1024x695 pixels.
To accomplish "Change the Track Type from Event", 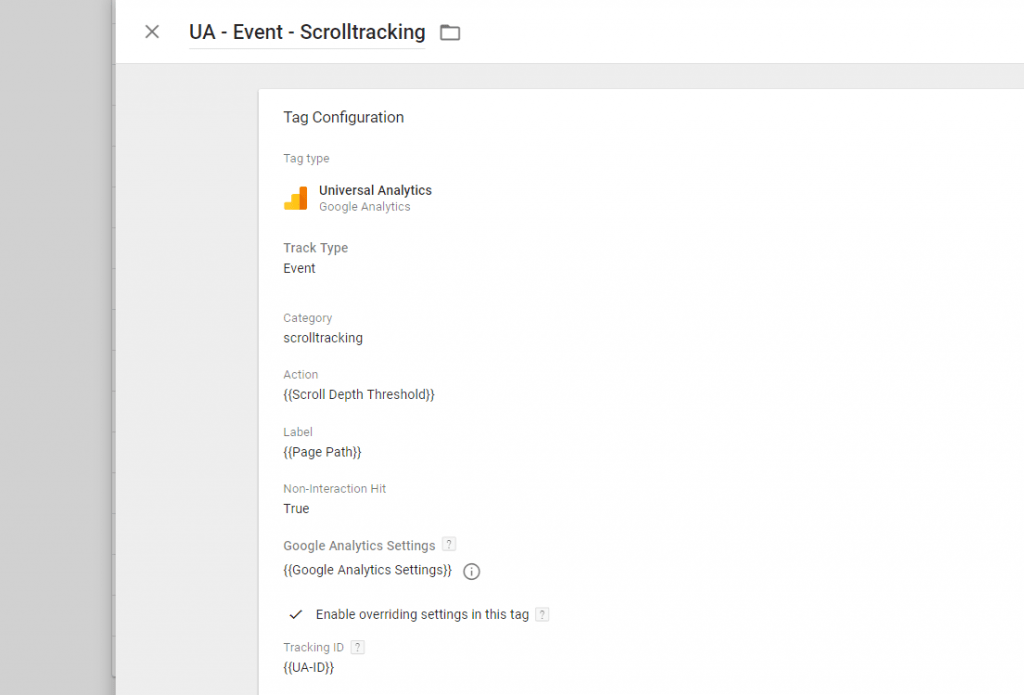I will tap(299, 268).
